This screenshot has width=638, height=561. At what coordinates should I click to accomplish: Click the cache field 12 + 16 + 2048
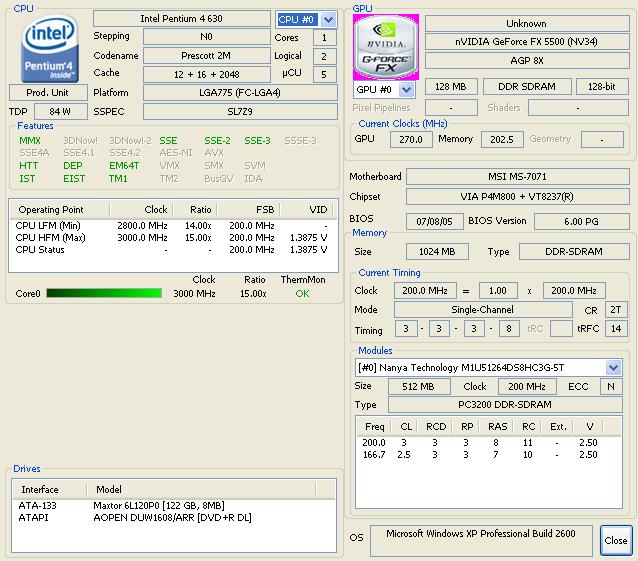pyautogui.click(x=206, y=74)
